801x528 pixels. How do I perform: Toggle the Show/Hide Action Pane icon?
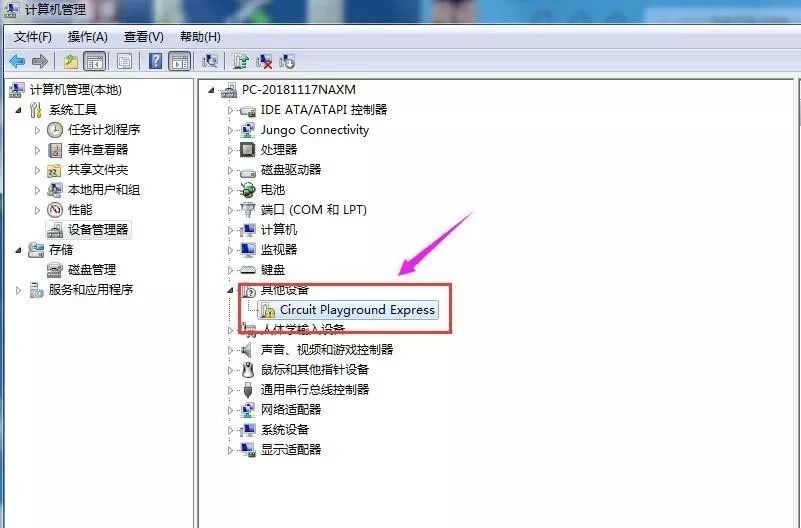[180, 62]
